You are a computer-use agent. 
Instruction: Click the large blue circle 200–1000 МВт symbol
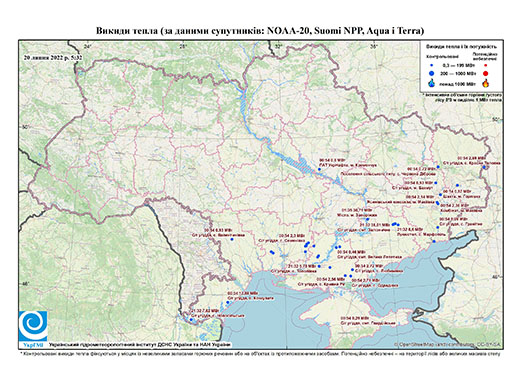pyautogui.click(x=432, y=73)
